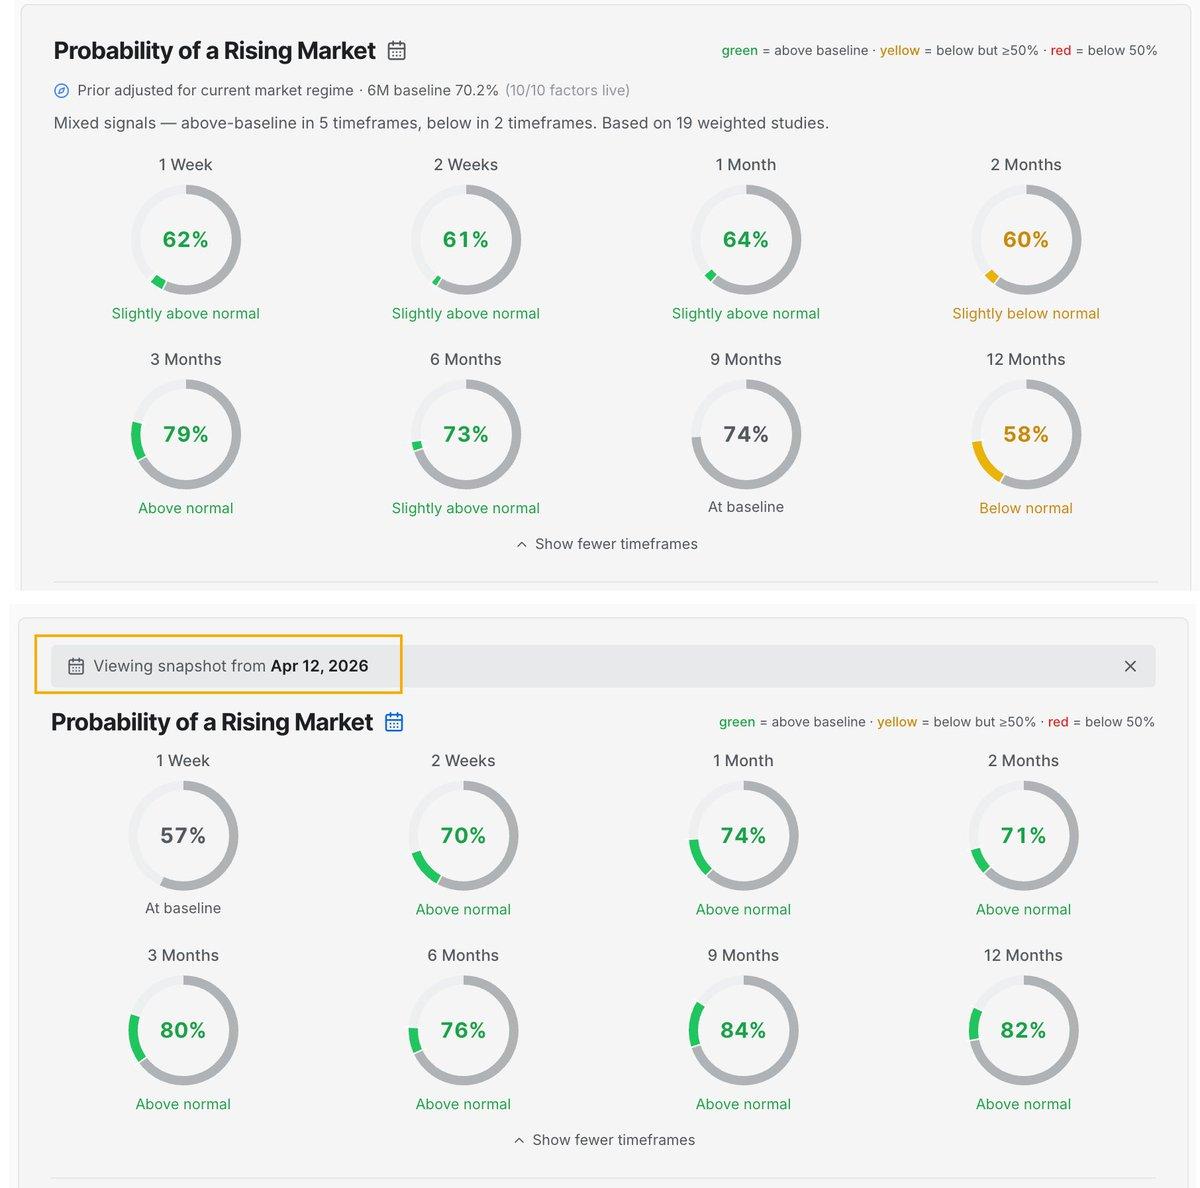Click the yellow legend label in the snapshot panel
The width and height of the screenshot is (1200, 1188).
(897, 721)
